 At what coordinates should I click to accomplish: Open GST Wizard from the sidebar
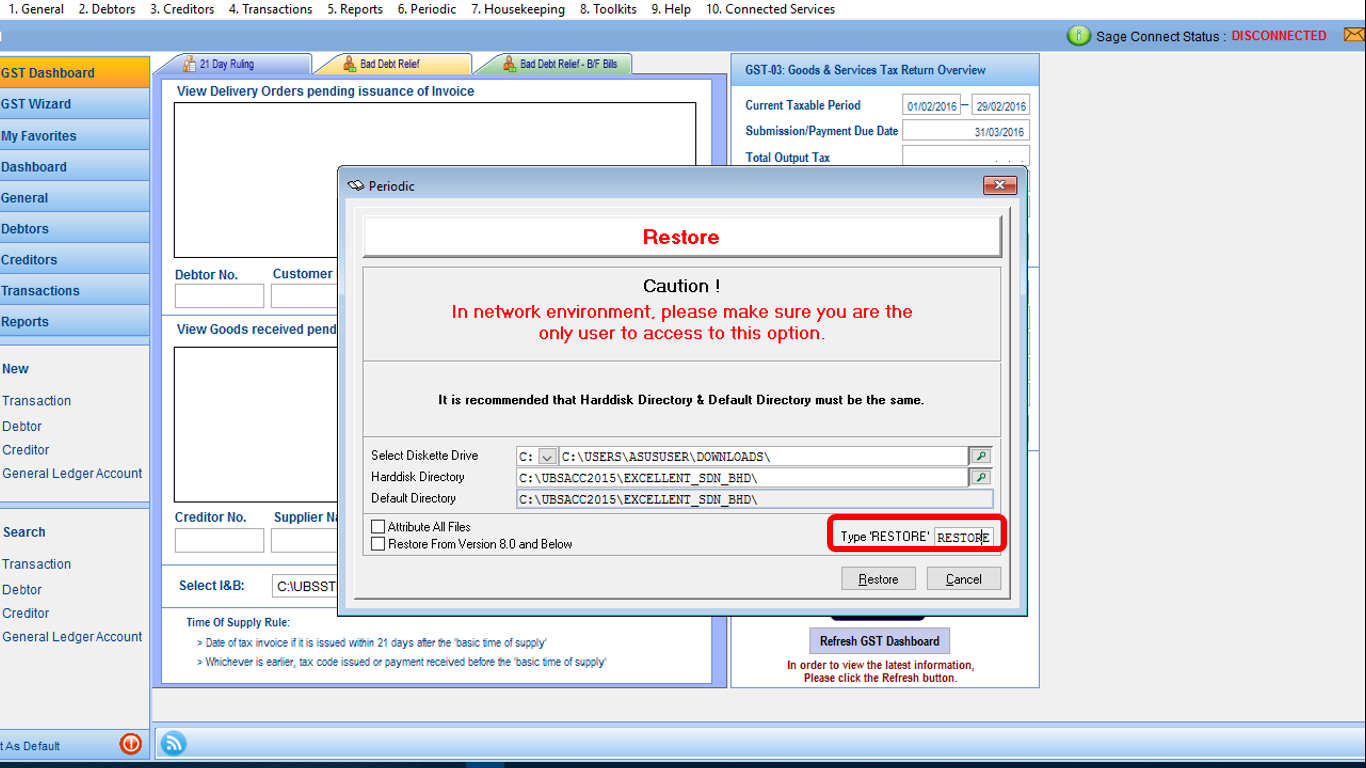click(x=74, y=104)
